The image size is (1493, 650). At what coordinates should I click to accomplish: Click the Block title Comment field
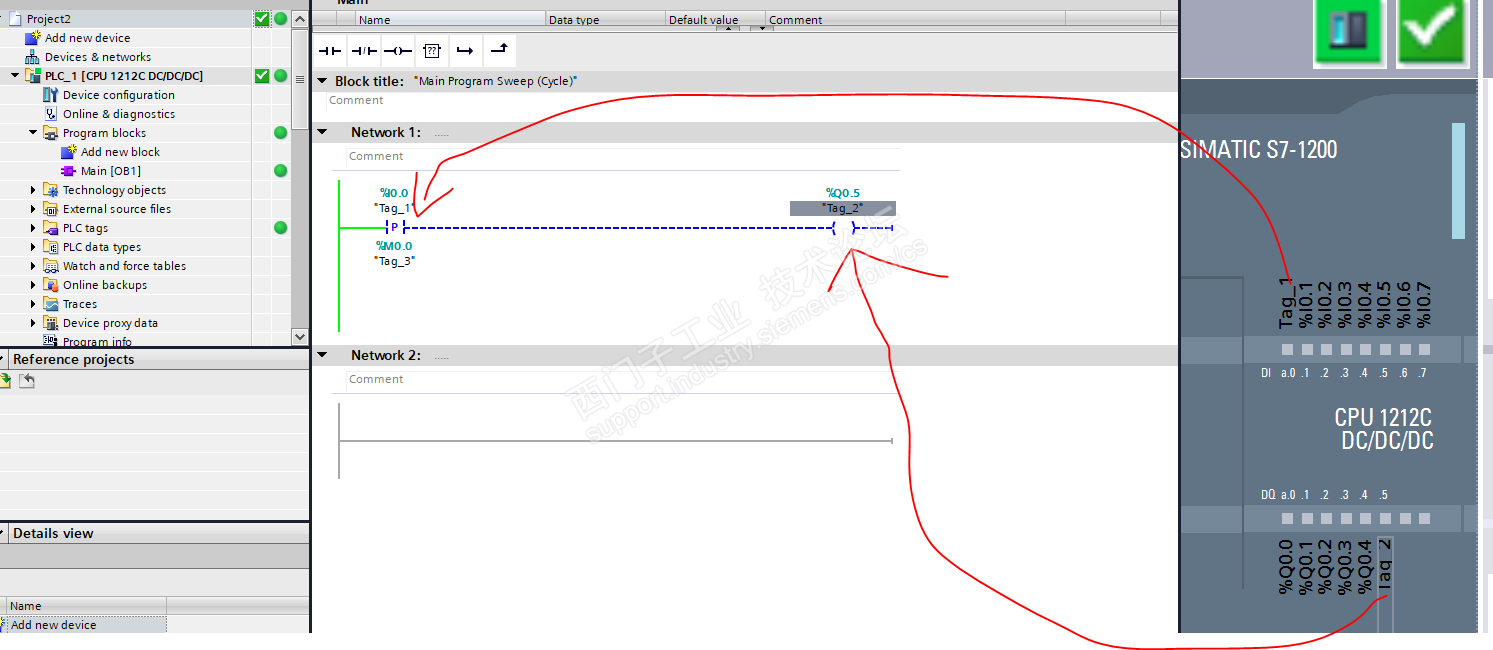pyautogui.click(x=750, y=101)
